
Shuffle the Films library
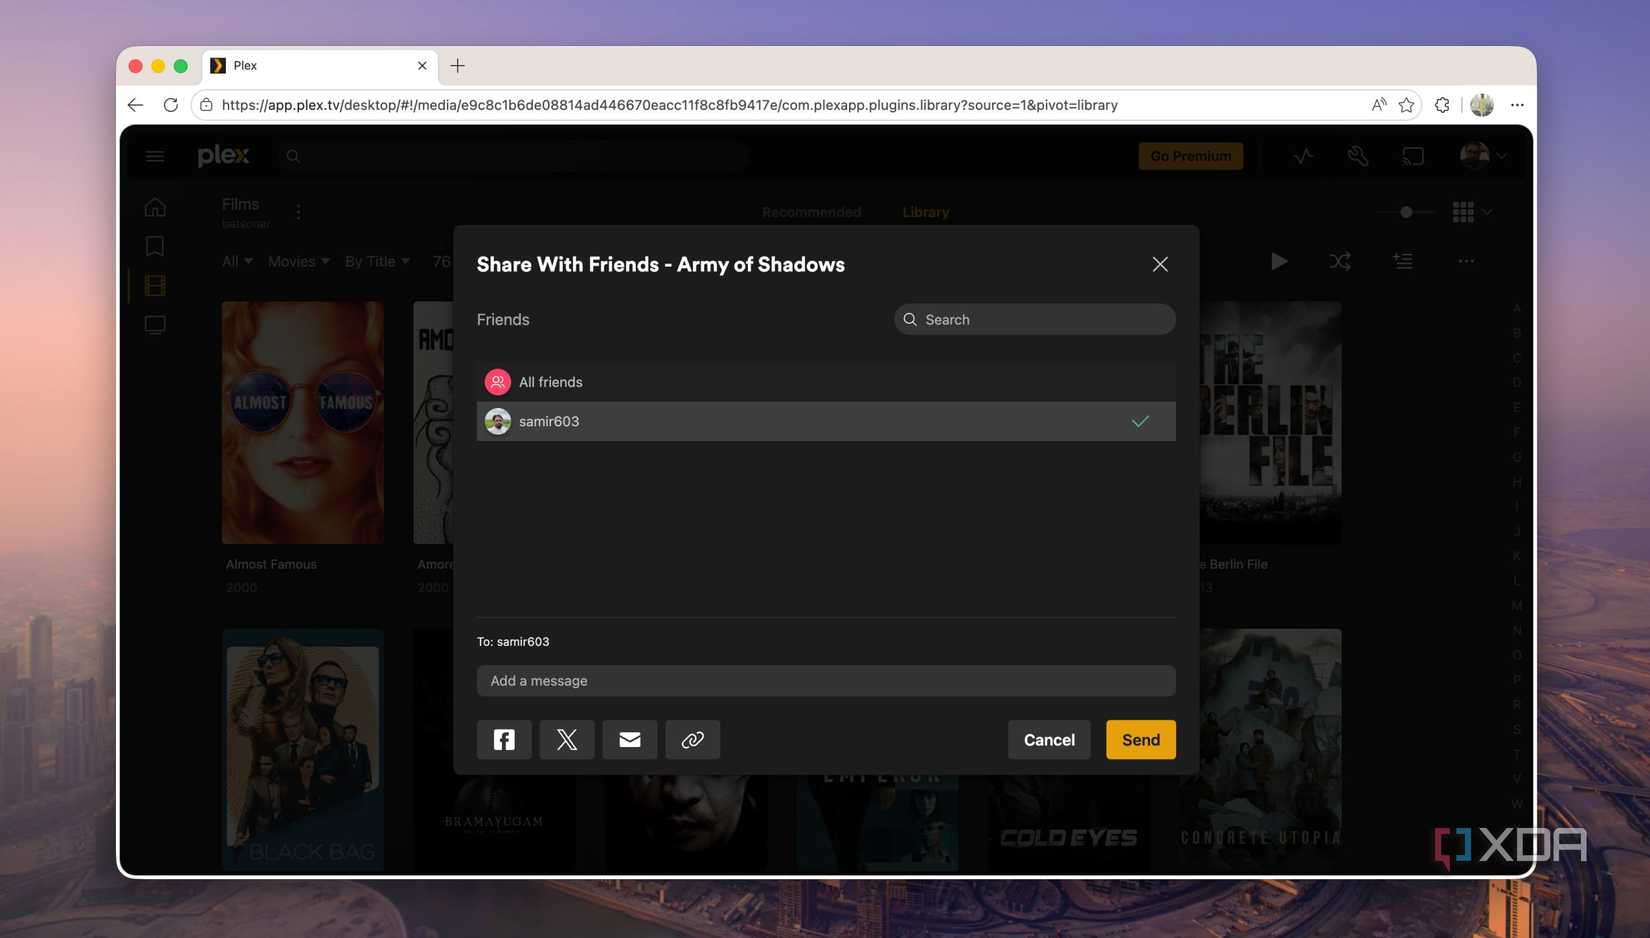(x=1340, y=261)
